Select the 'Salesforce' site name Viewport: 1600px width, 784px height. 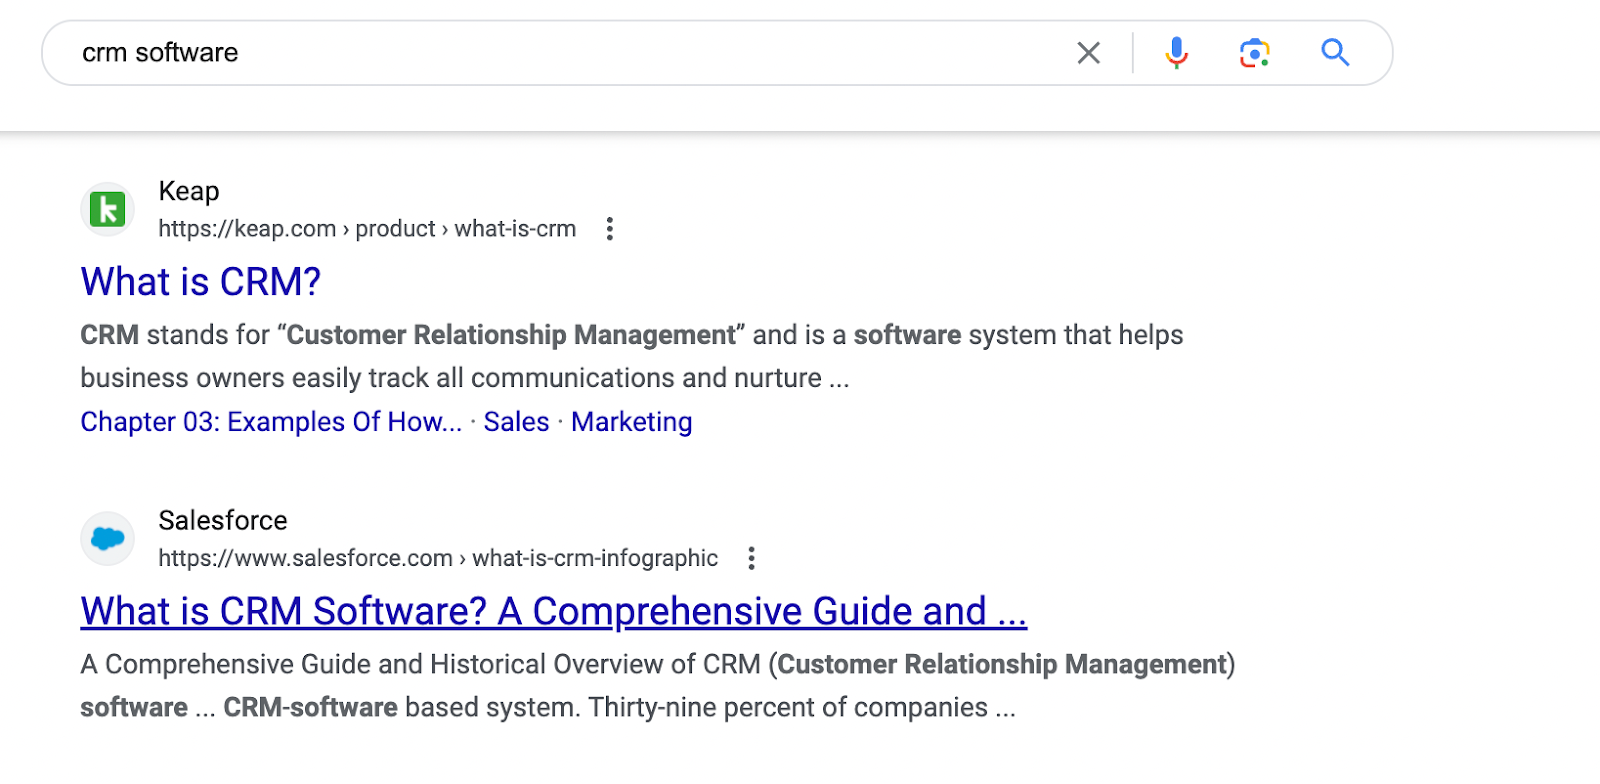point(223,520)
